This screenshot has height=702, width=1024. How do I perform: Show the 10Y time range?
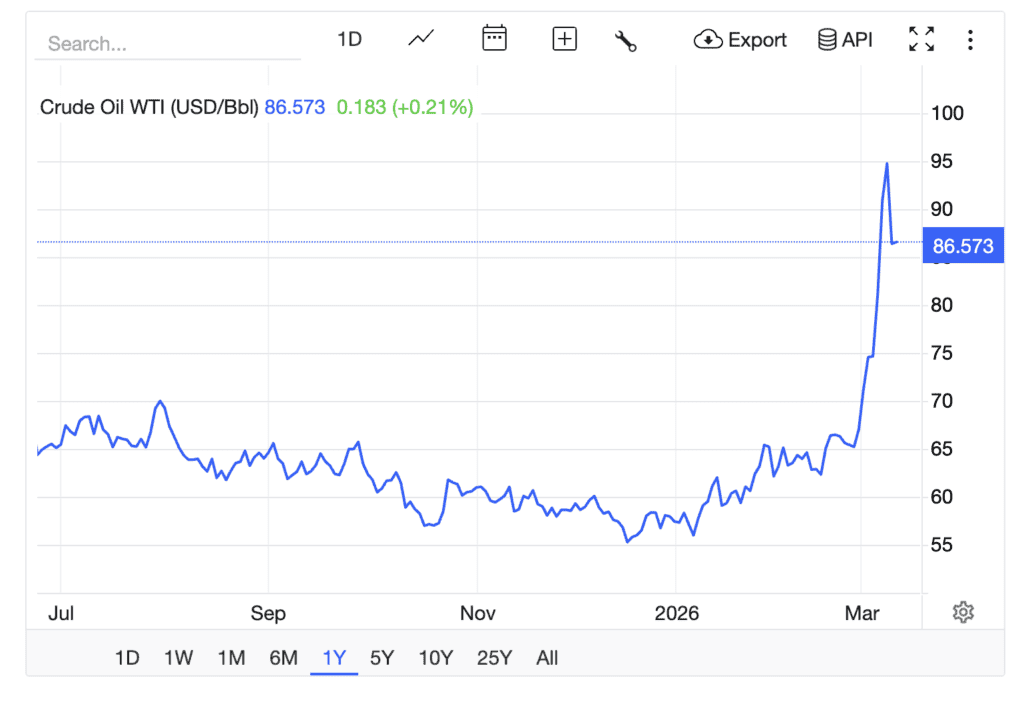(436, 658)
